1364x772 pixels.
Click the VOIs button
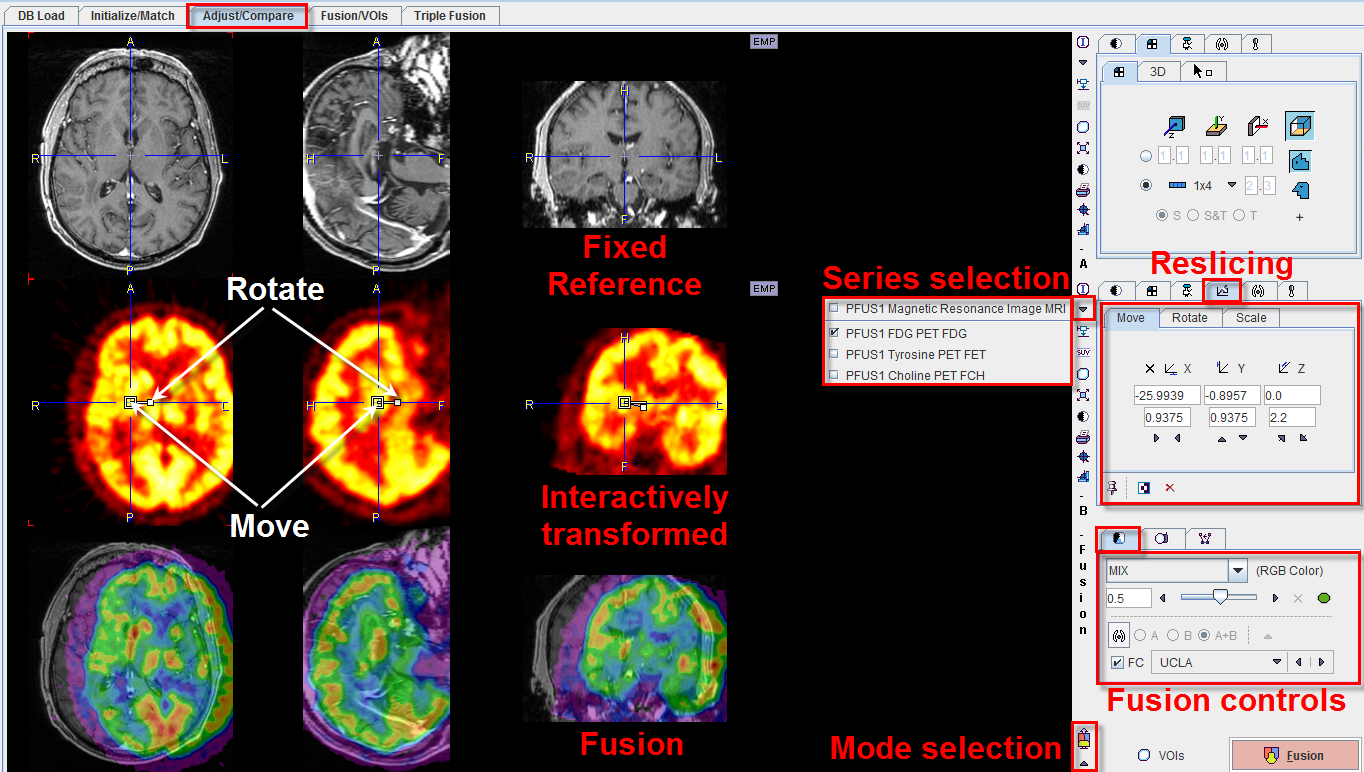point(1161,756)
